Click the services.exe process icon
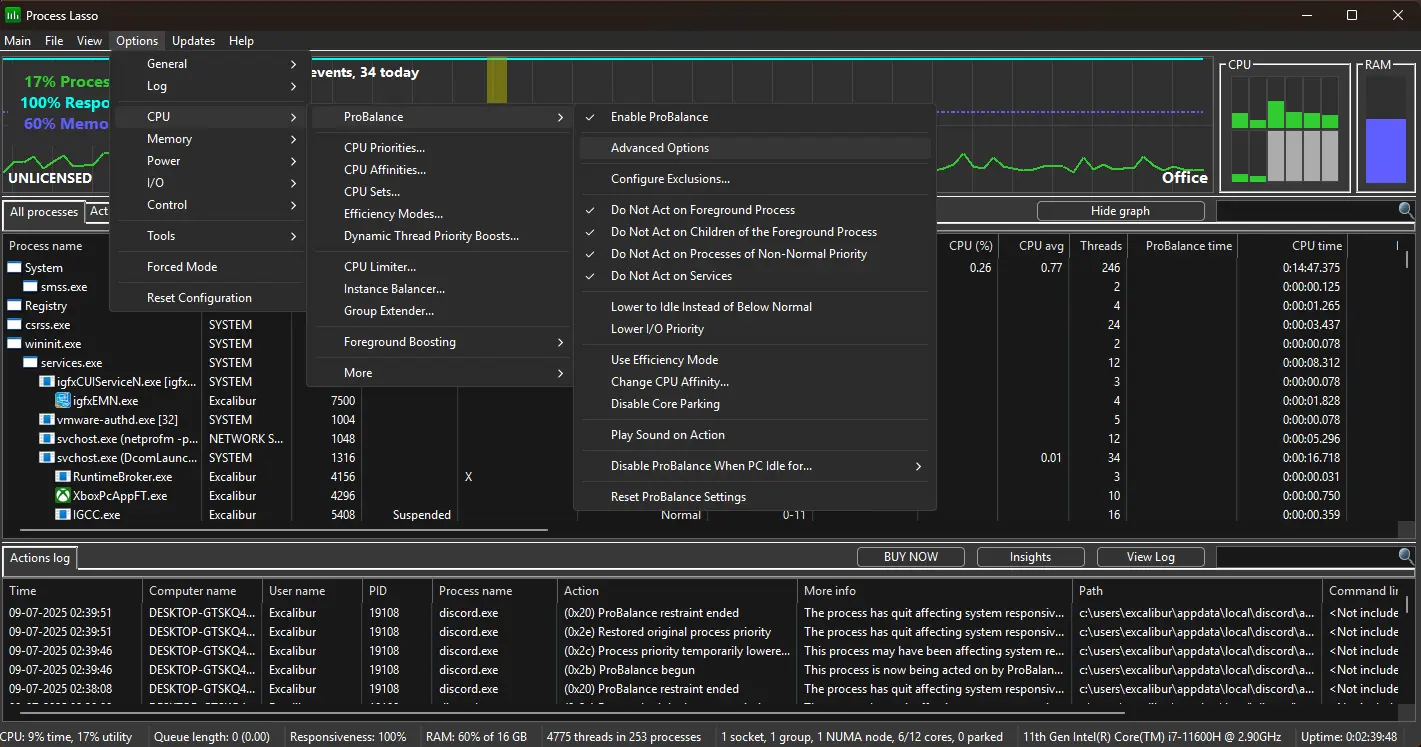 [30, 363]
